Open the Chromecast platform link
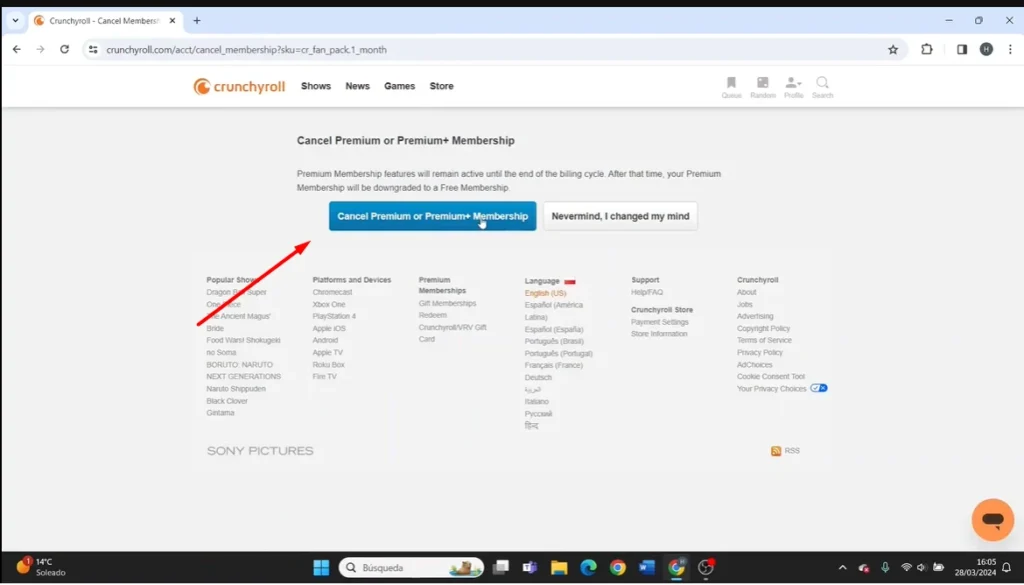The image size is (1024, 585). coord(332,292)
